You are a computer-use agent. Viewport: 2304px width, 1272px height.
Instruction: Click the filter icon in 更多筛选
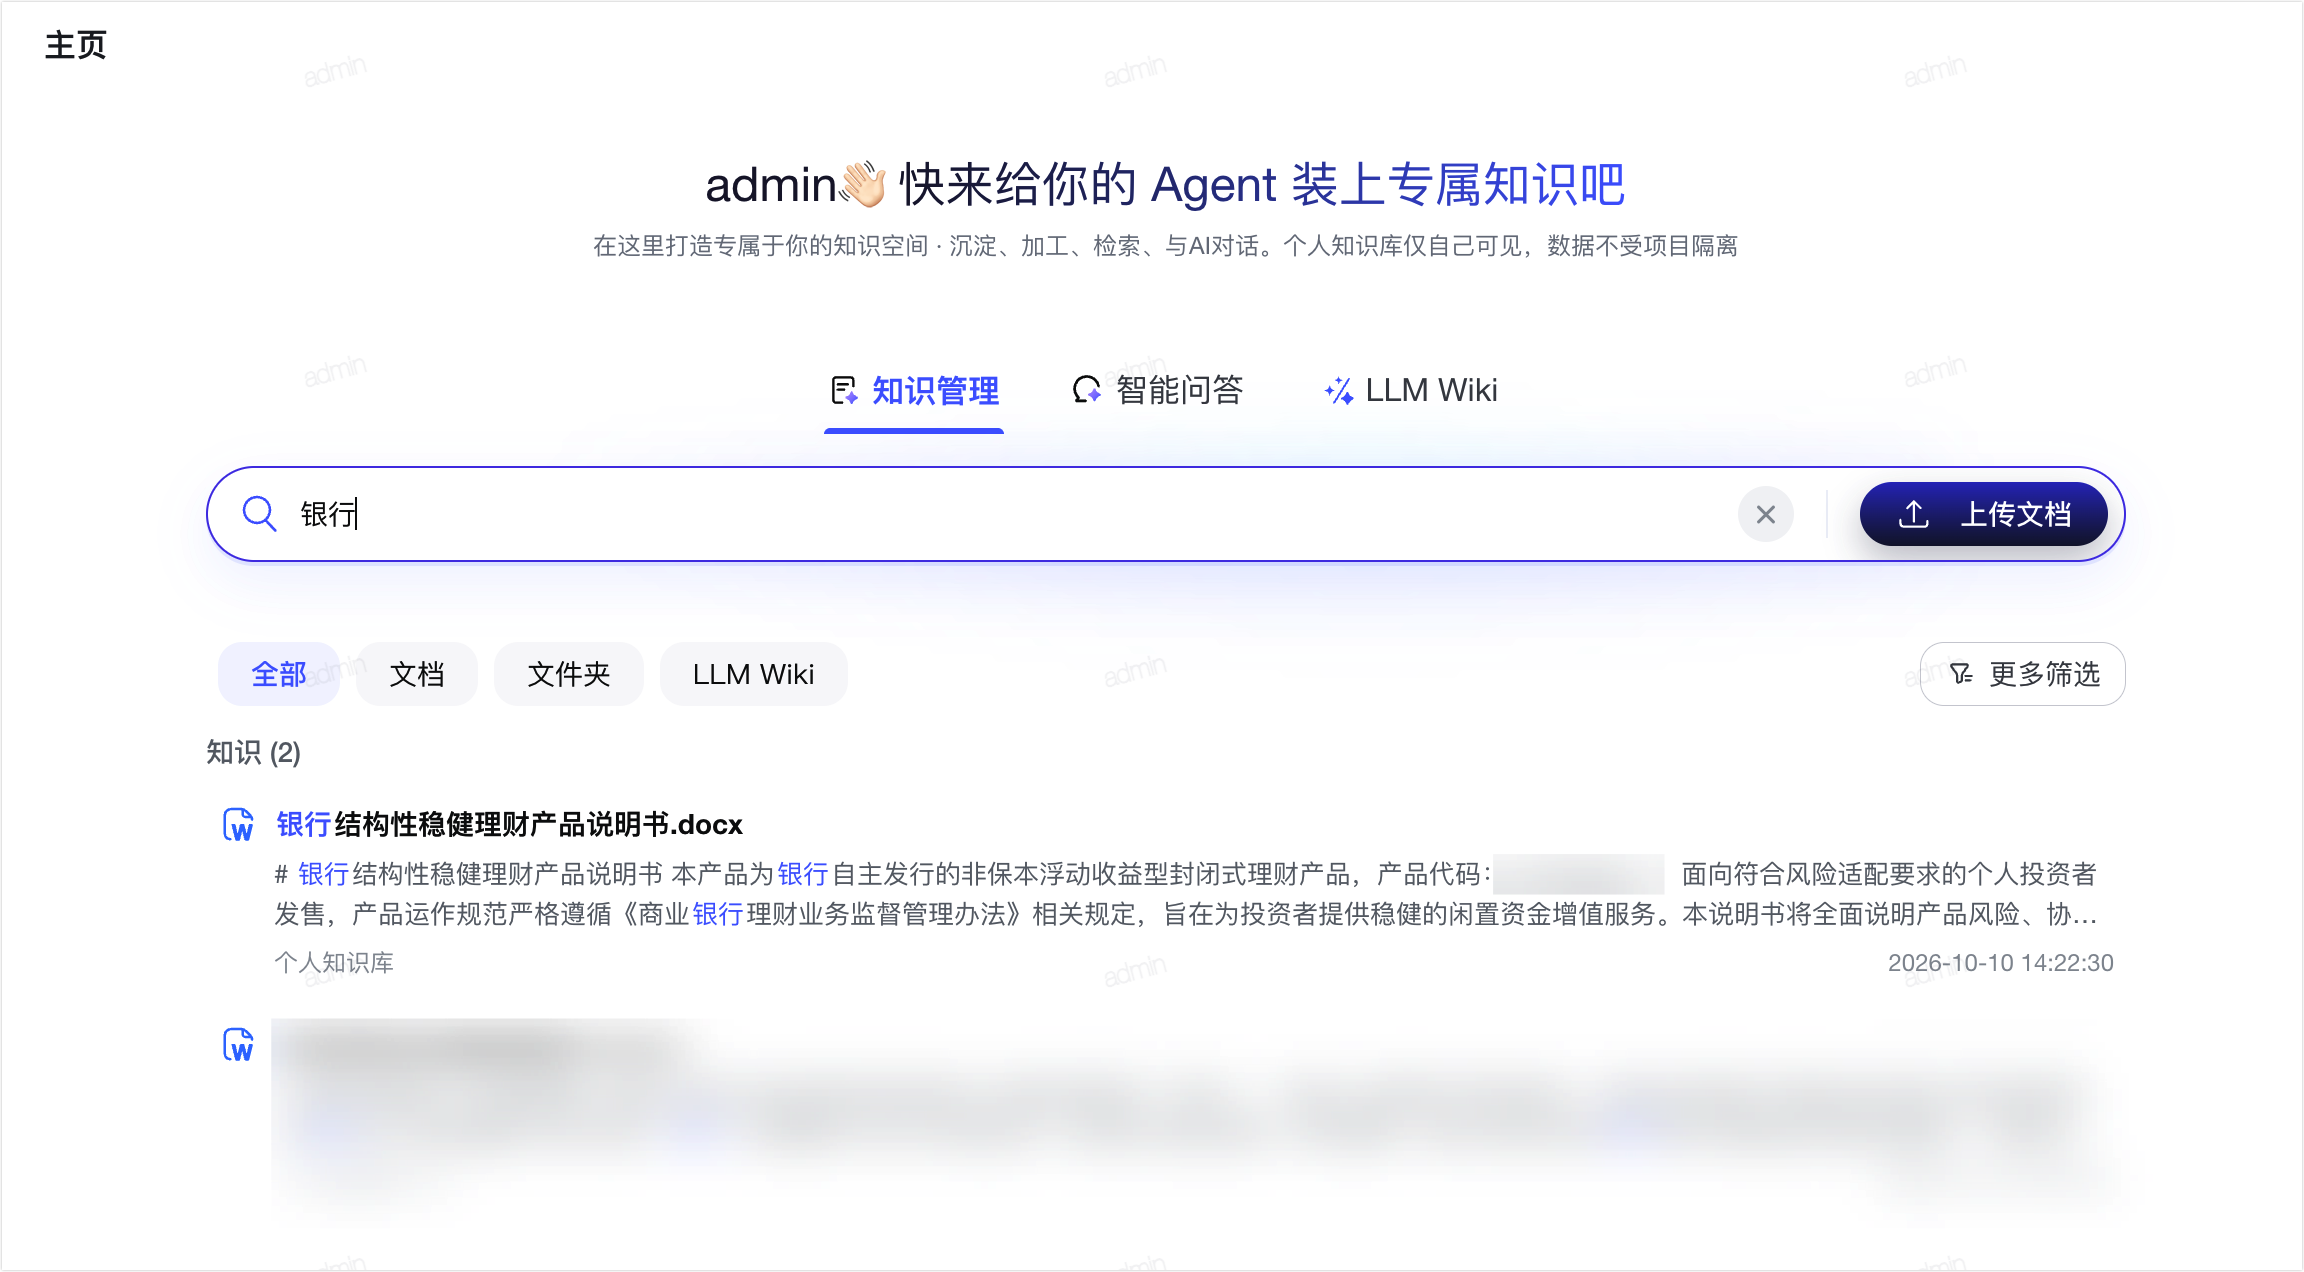pos(1961,674)
